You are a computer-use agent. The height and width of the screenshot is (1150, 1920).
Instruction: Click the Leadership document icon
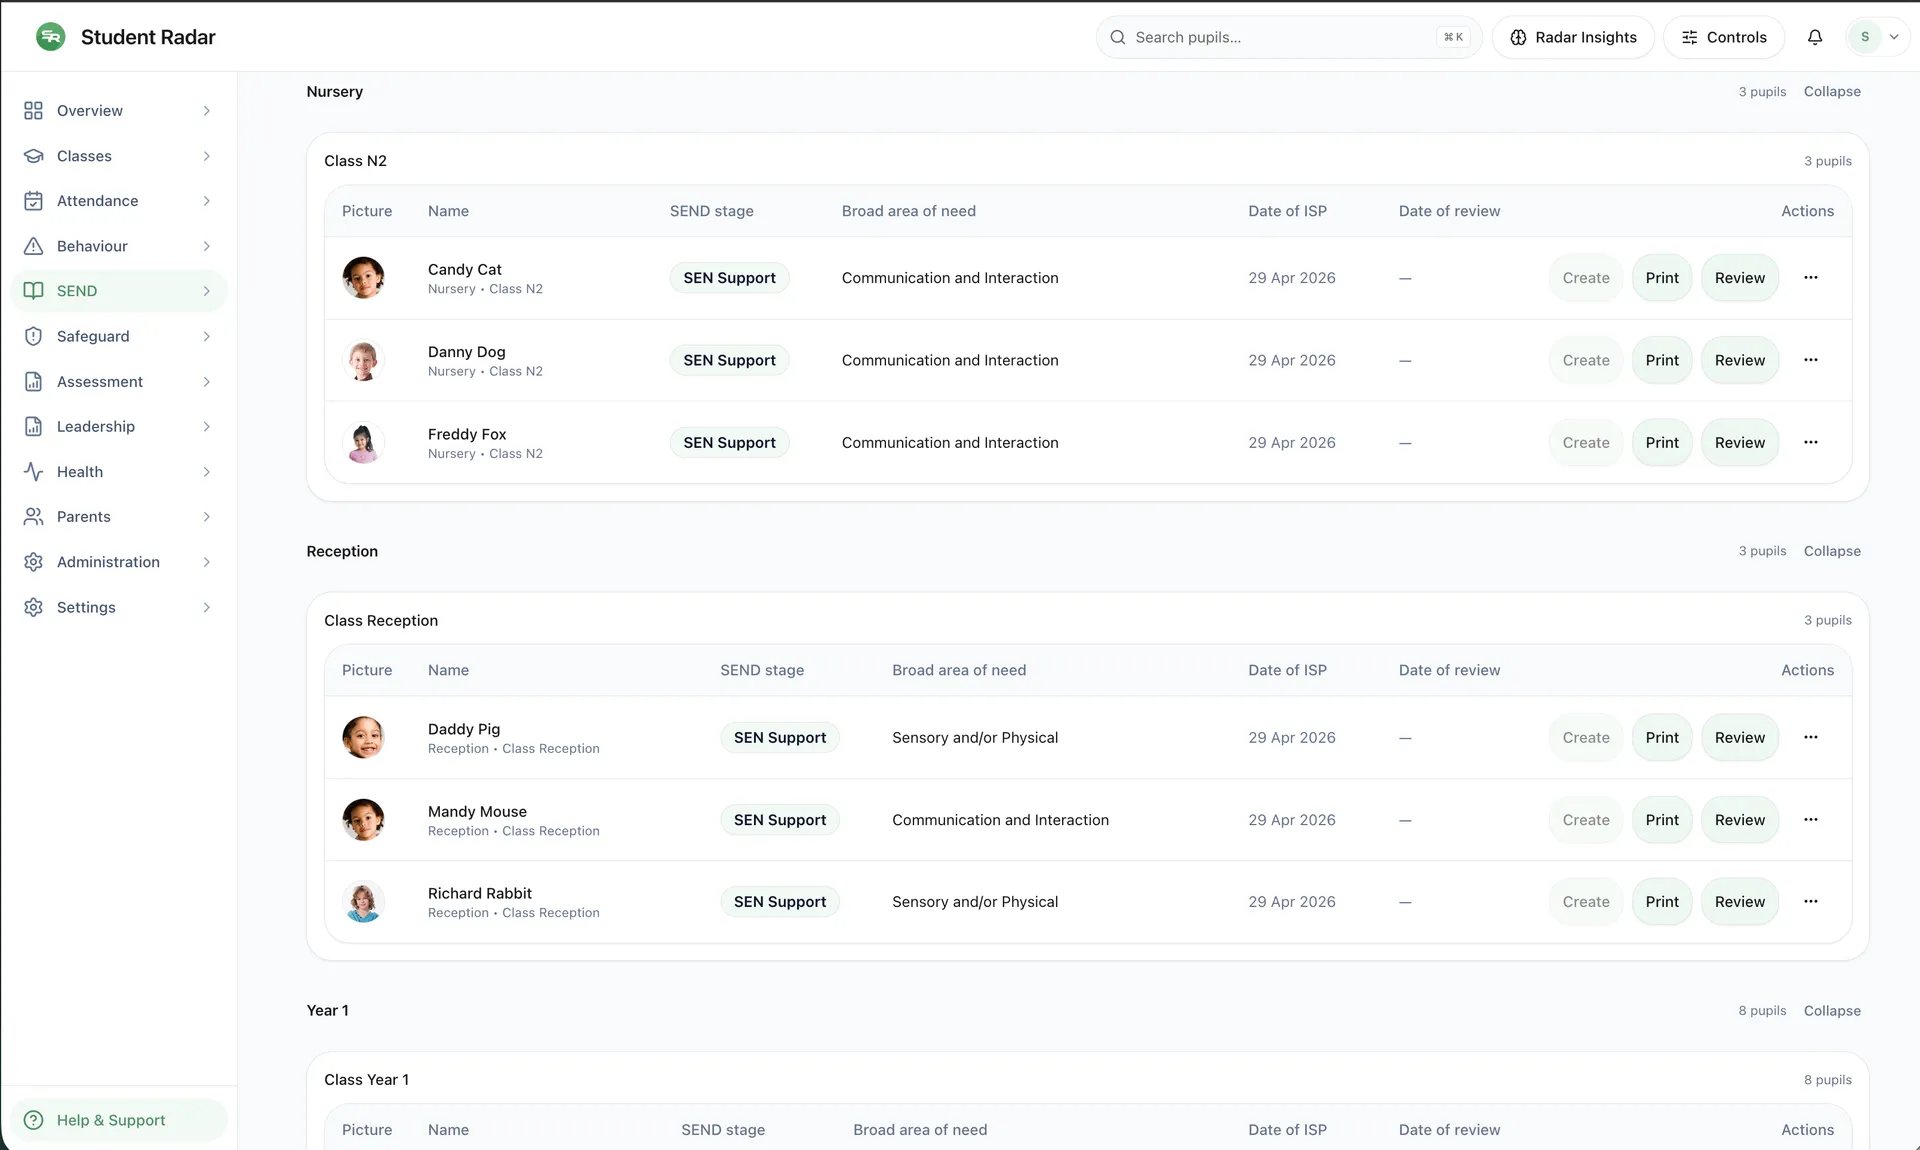pos(33,427)
